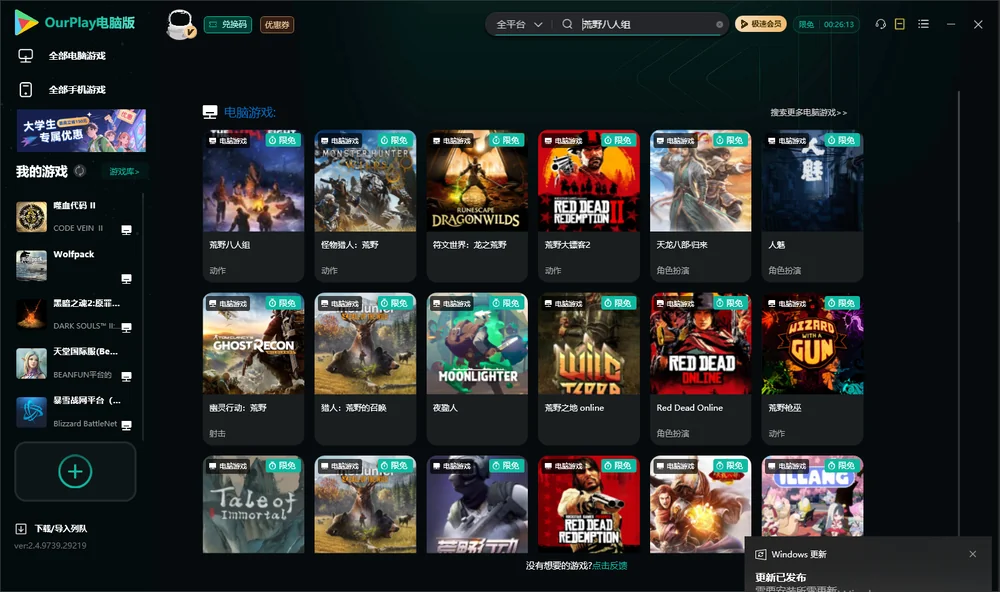Screen dimensions: 1000x592
Task: Open the 大学生专属优惠 banner
Action: pyautogui.click(x=81, y=130)
